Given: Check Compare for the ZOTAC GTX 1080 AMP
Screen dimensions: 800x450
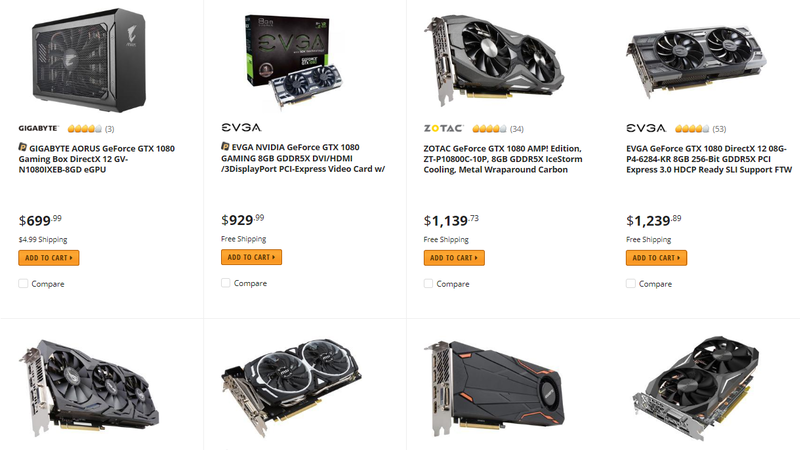Looking at the screenshot, I should tap(428, 284).
